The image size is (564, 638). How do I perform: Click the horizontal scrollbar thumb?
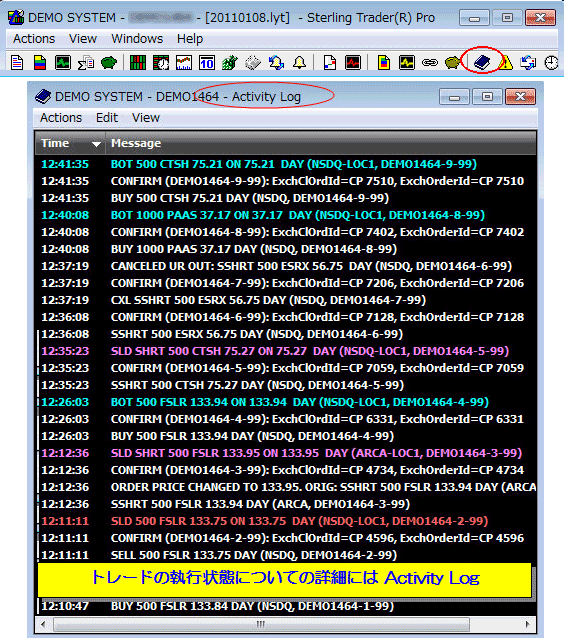click(x=261, y=624)
